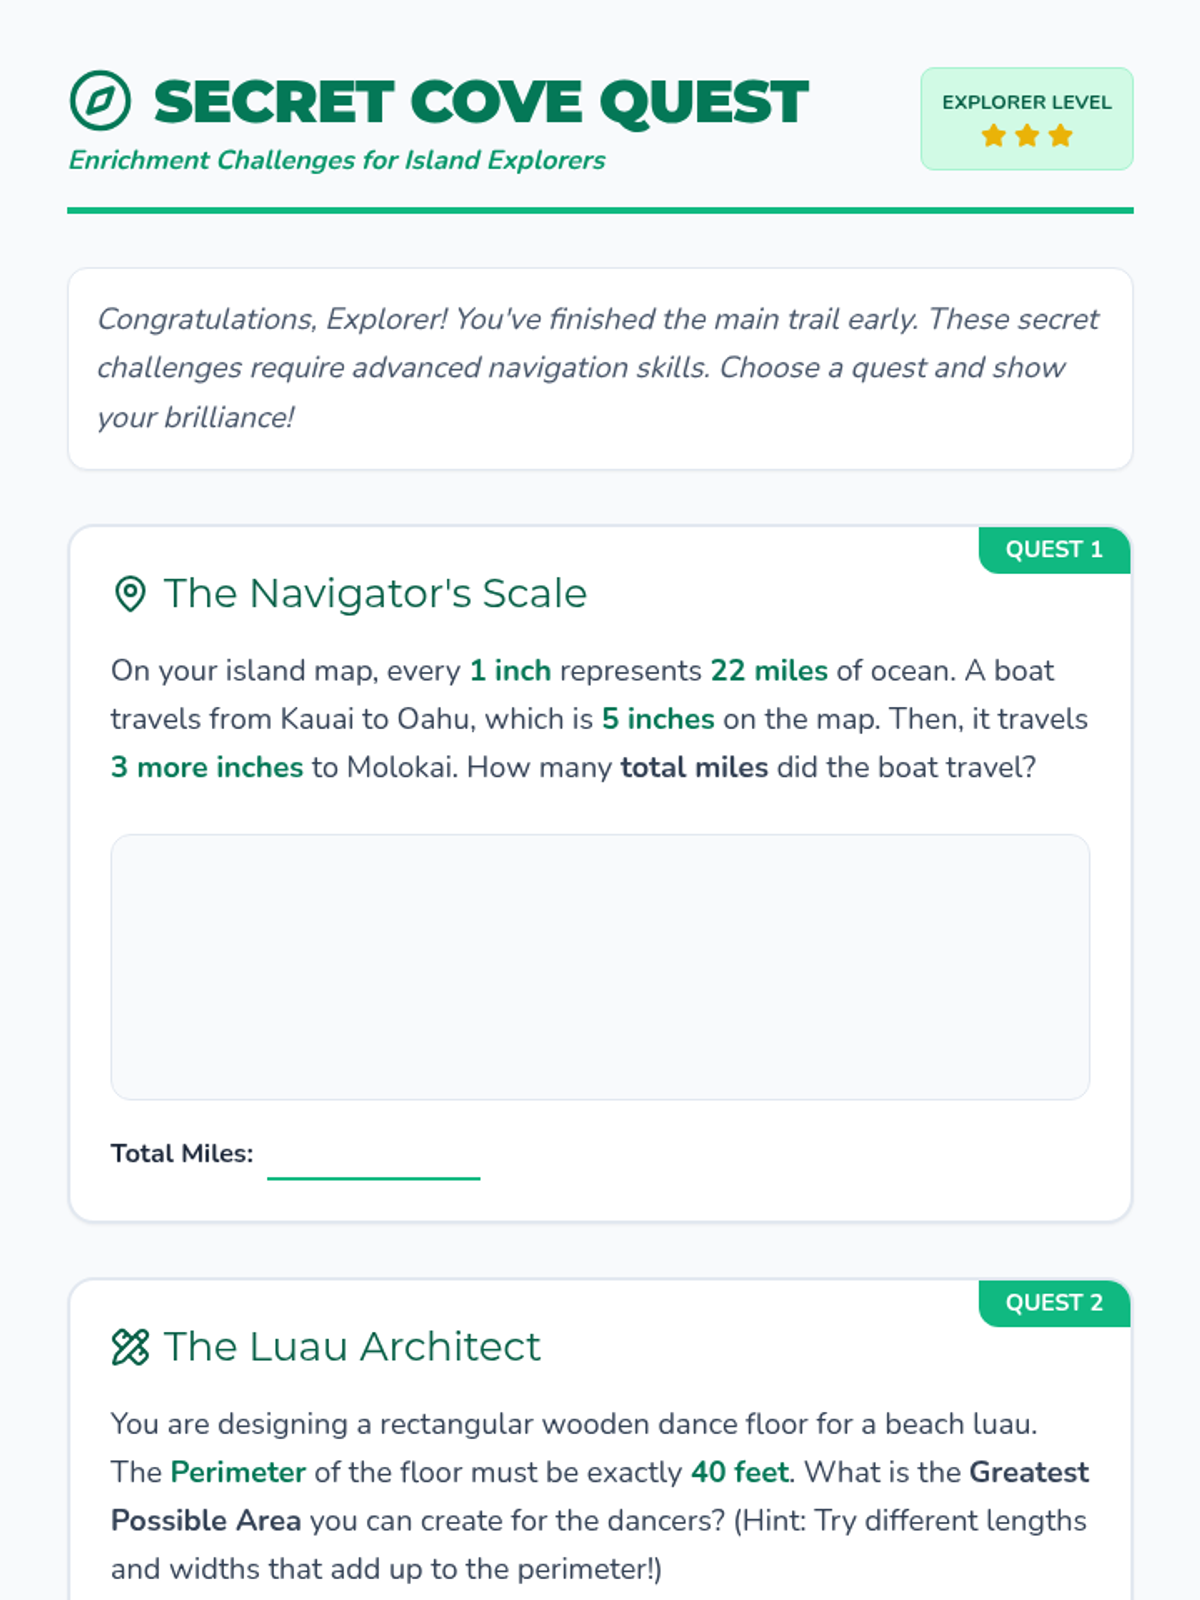
Task: Click the Explorer Level badge label
Action: click(1026, 102)
